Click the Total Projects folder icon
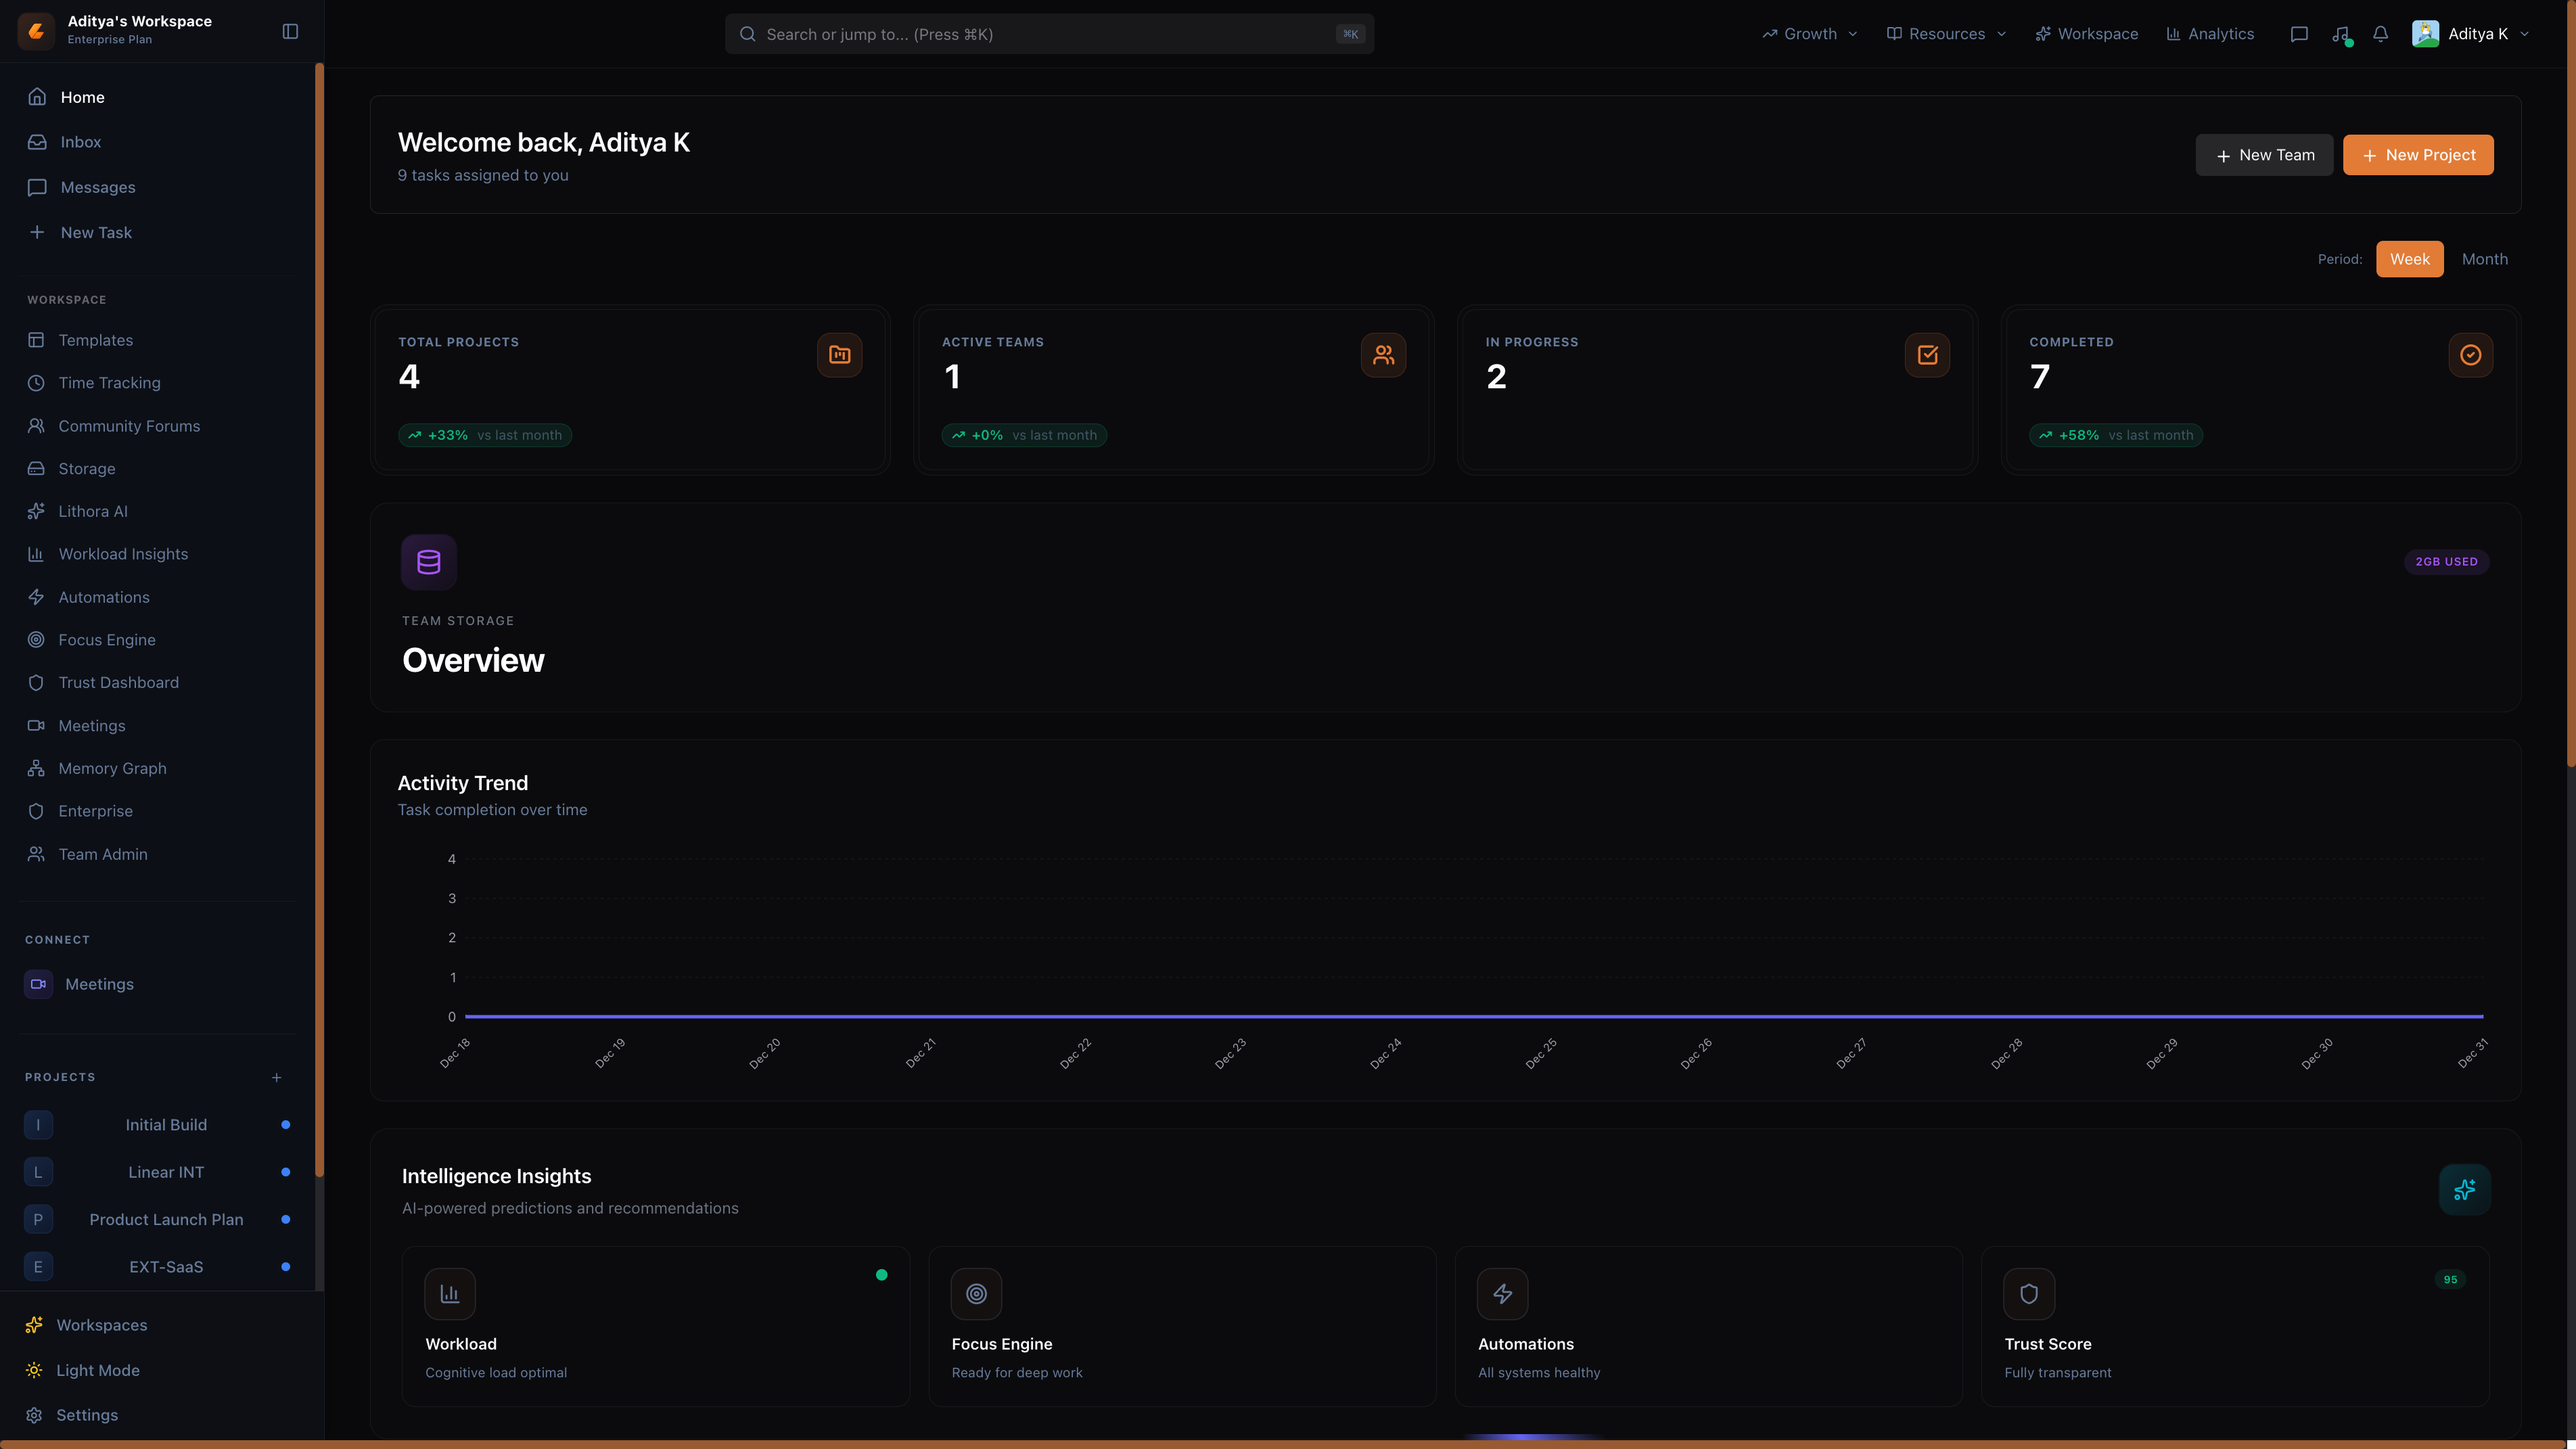The height and width of the screenshot is (1449, 2576). (839, 355)
